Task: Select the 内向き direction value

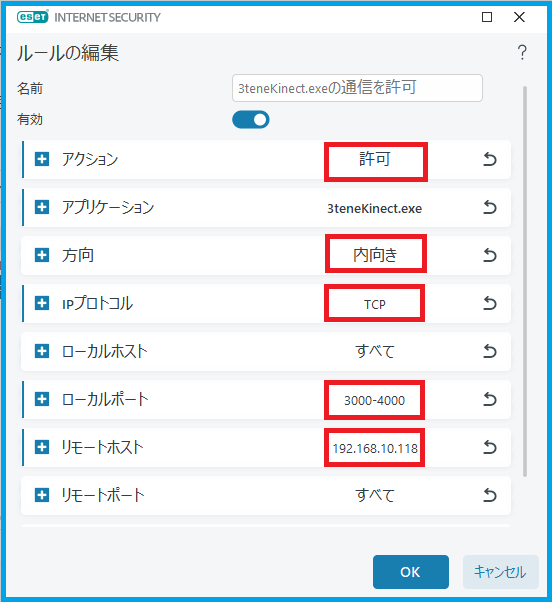Action: [x=375, y=255]
